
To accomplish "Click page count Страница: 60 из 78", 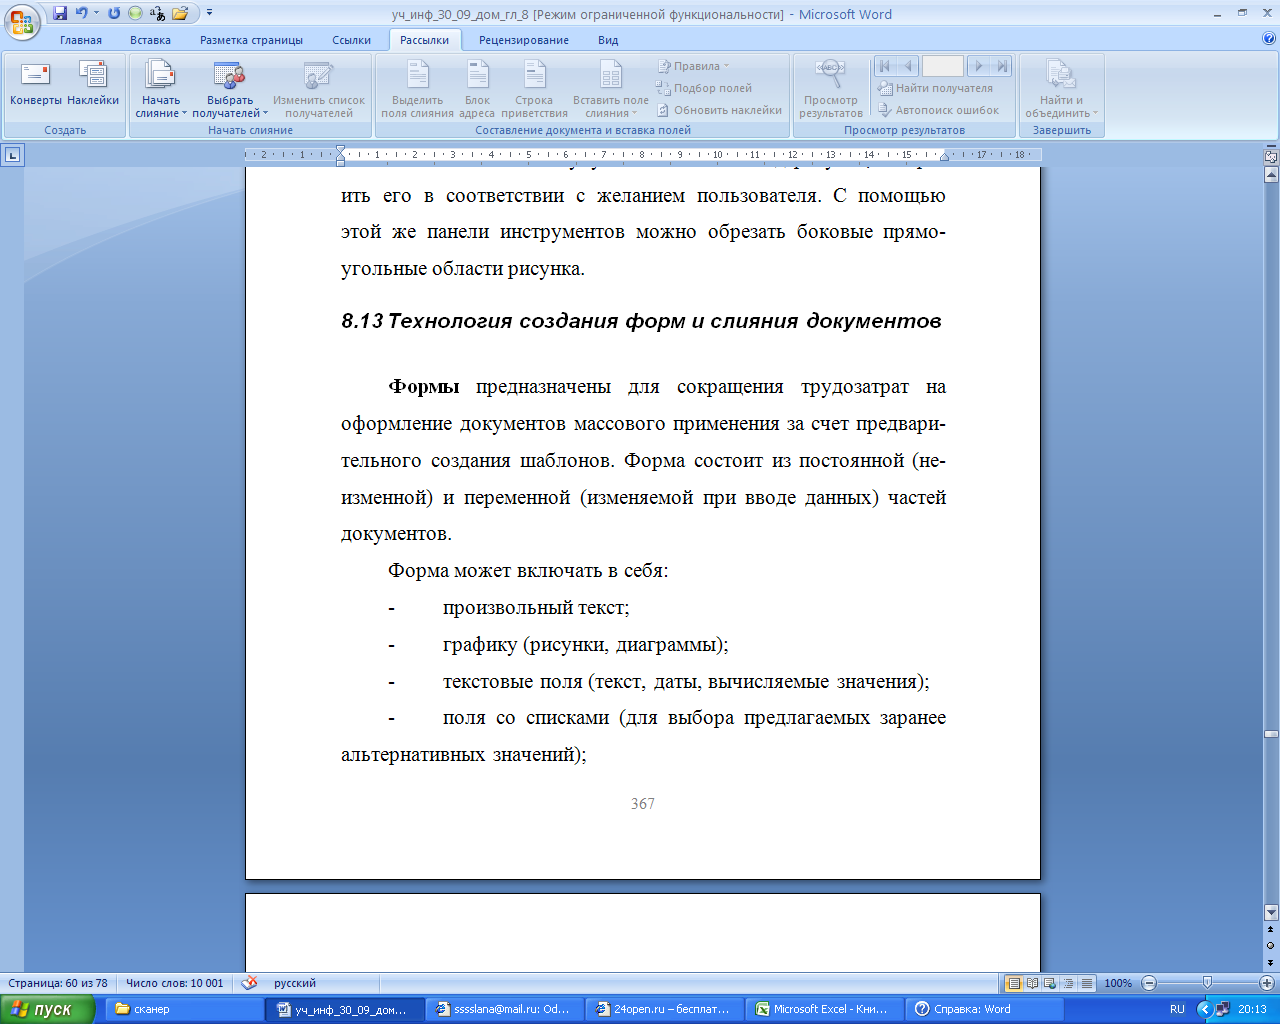I will point(58,983).
